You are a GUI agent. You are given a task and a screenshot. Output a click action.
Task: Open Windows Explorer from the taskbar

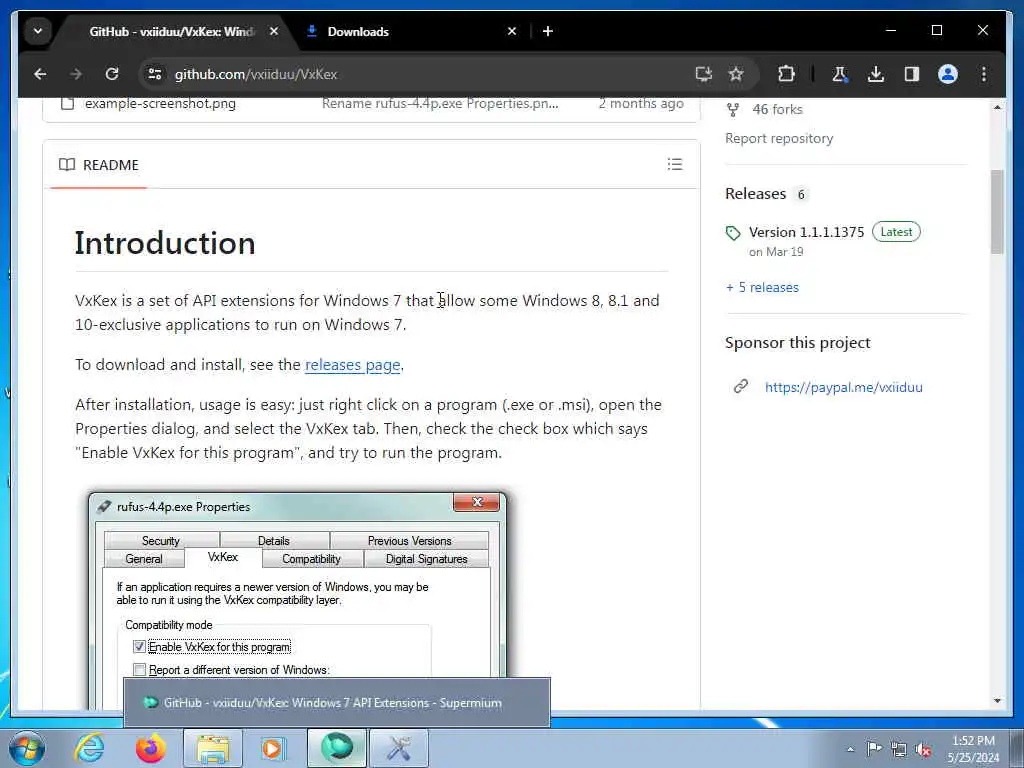(x=213, y=748)
